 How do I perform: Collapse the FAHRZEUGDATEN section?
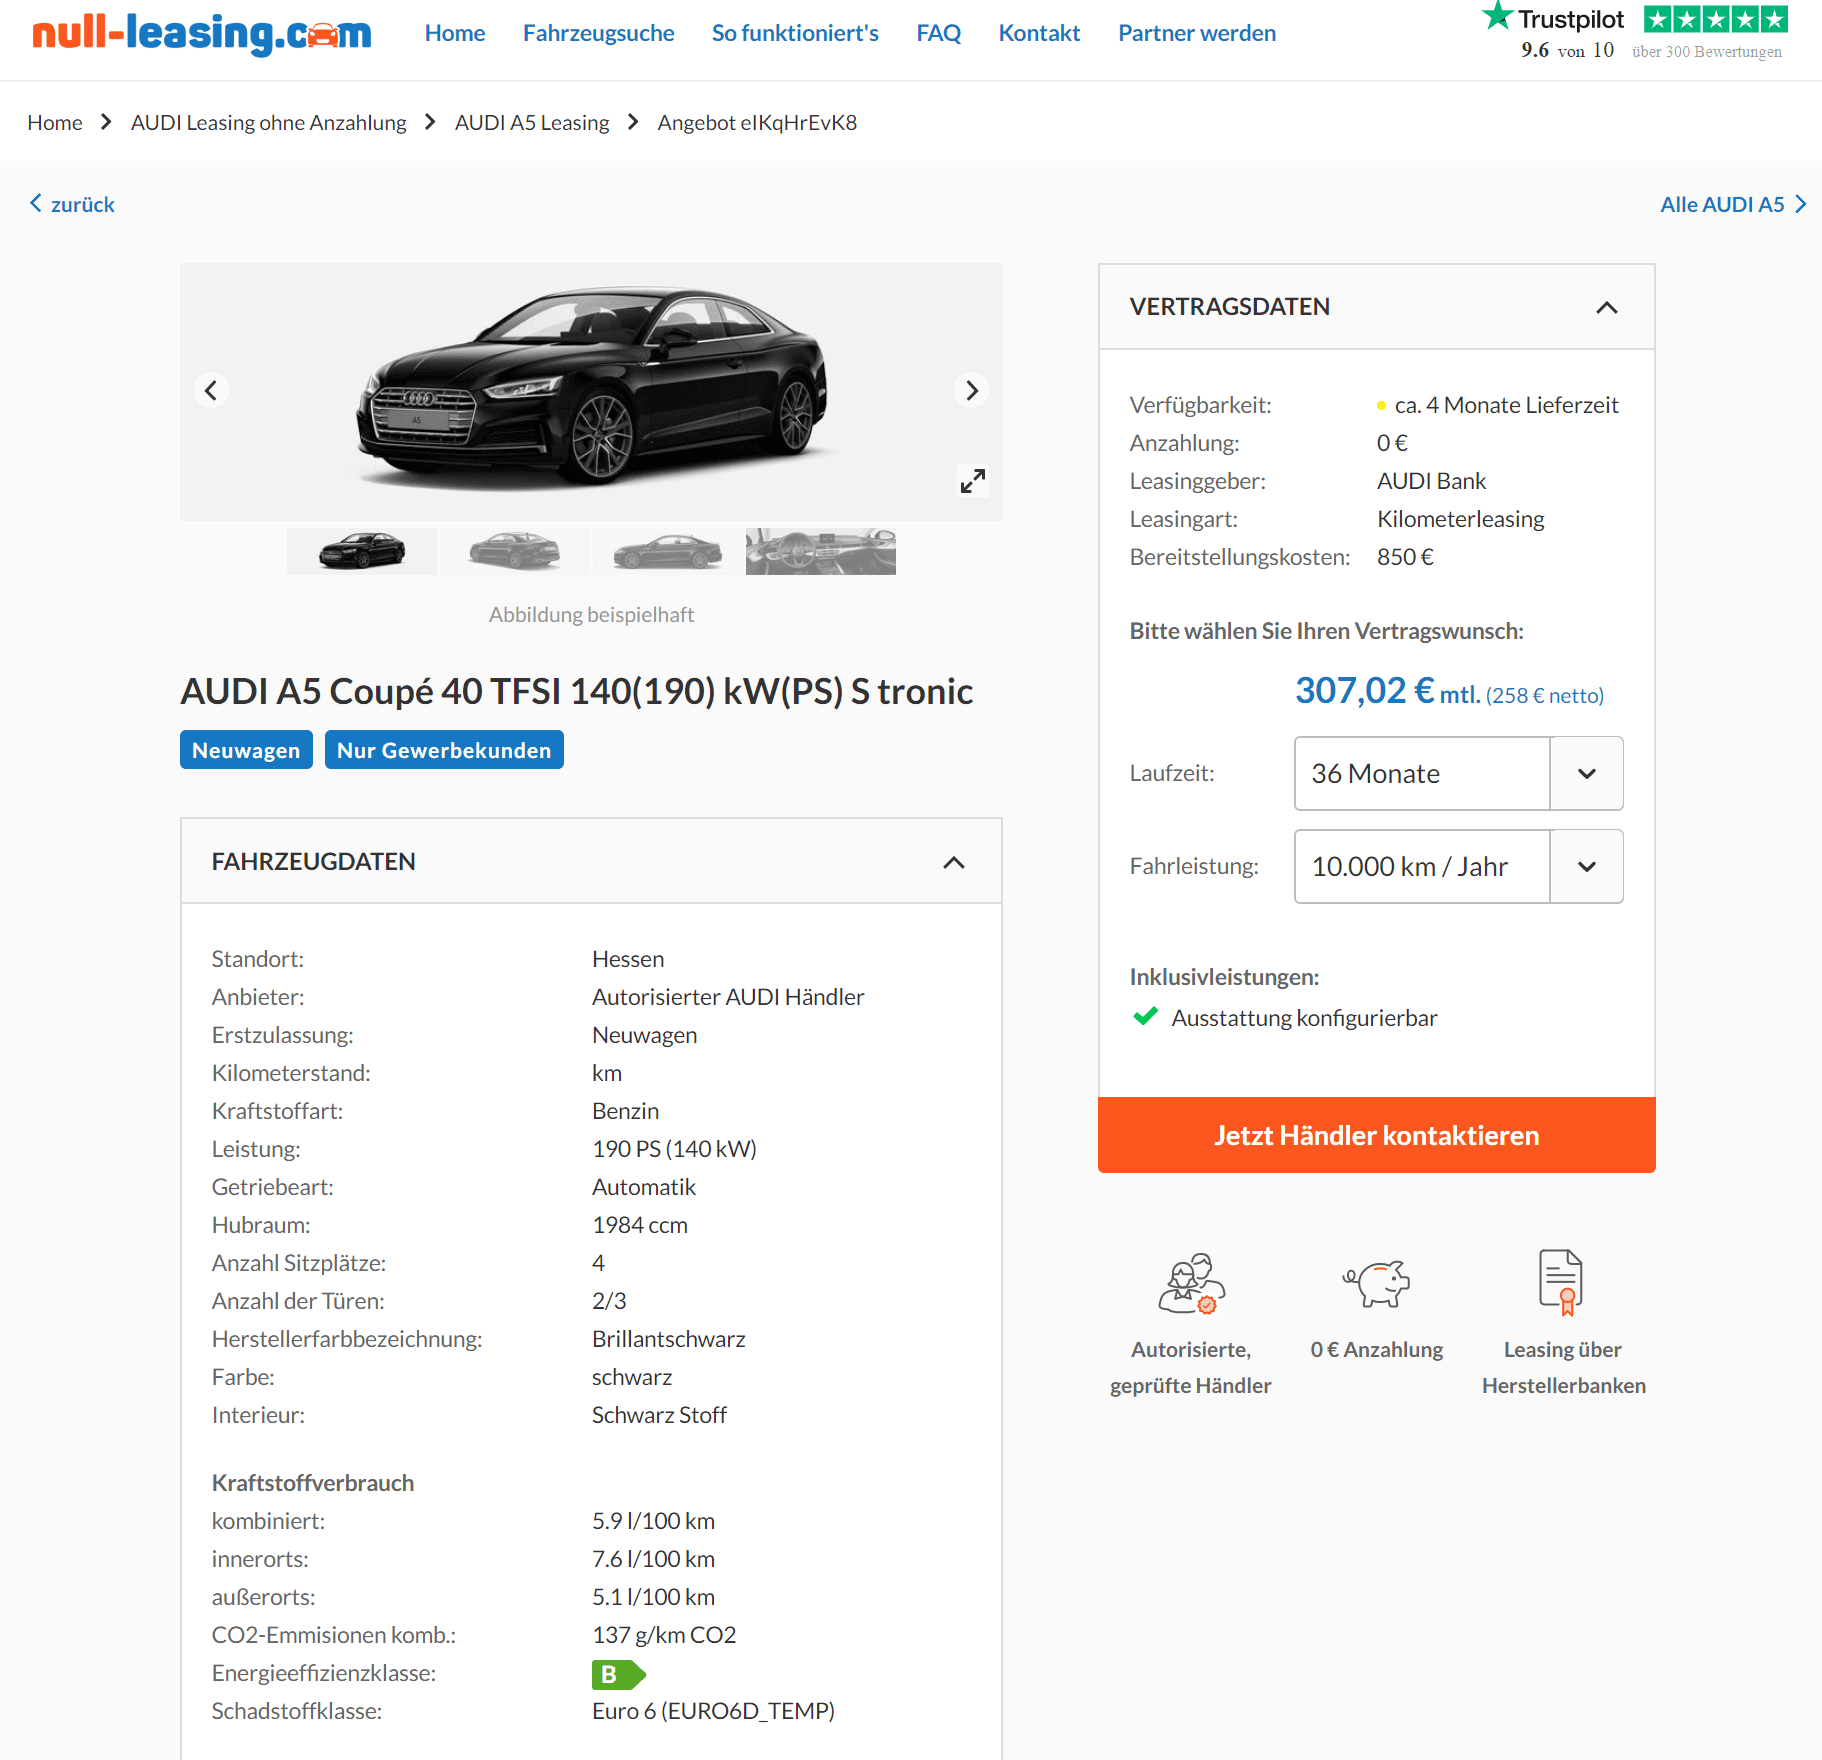954,862
